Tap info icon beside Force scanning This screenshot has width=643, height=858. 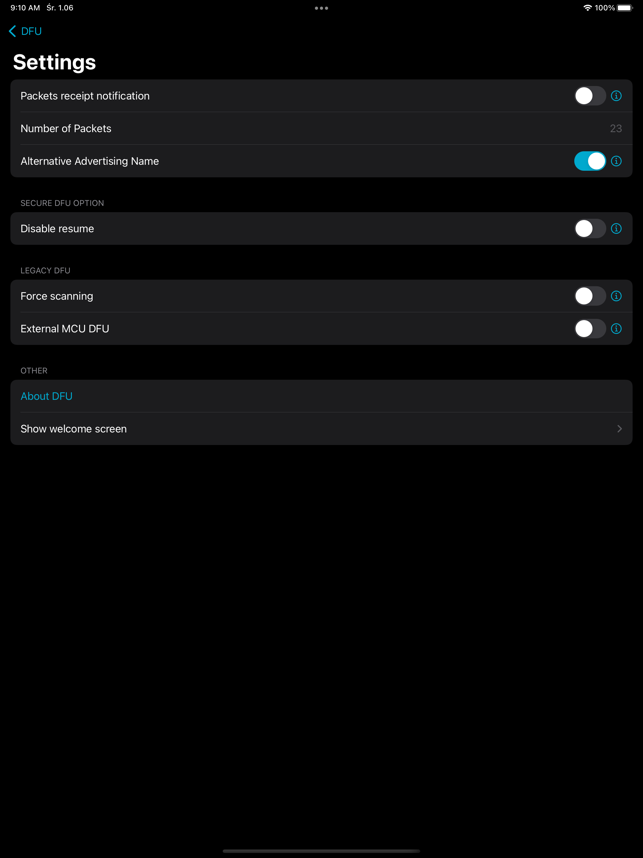tap(616, 296)
